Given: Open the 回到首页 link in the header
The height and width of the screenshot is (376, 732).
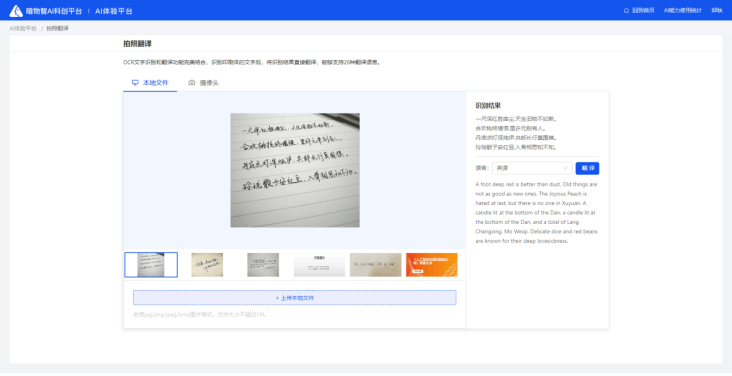Looking at the screenshot, I should 643,11.
